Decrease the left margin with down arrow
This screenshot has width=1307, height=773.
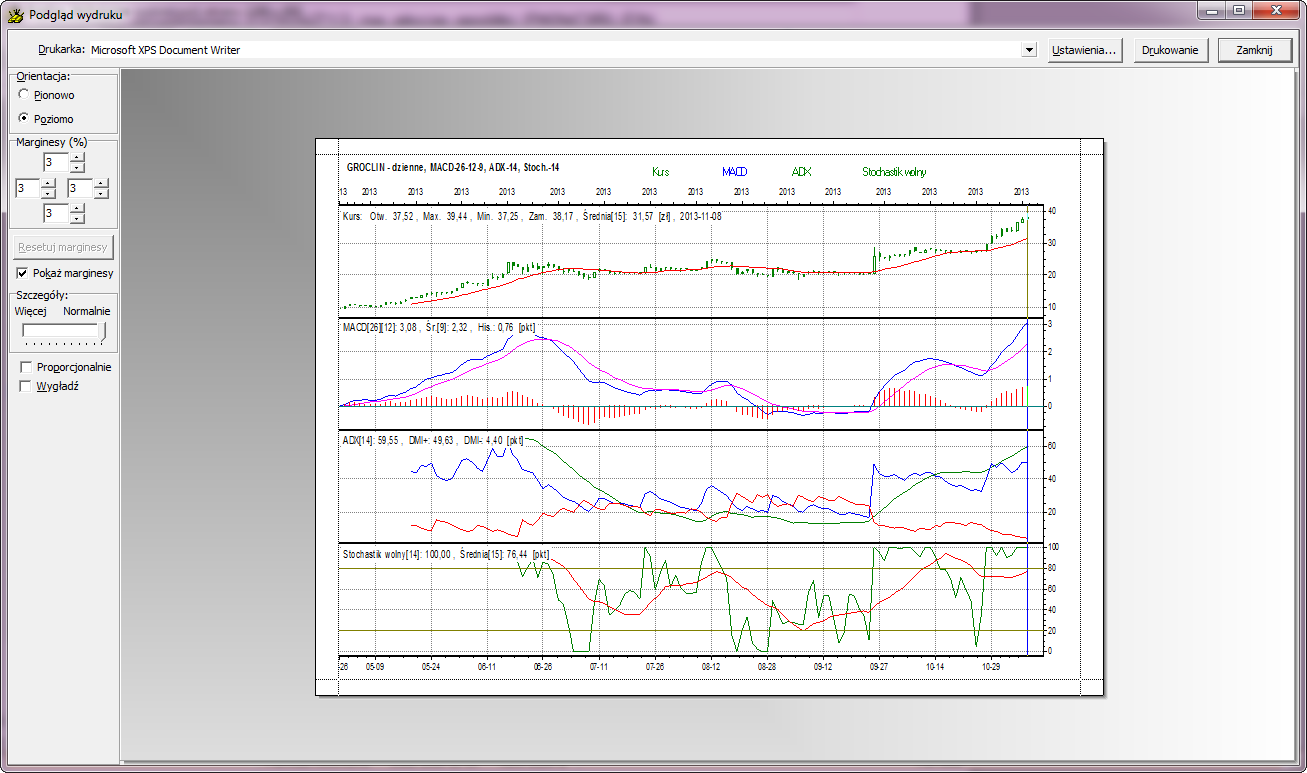[x=48, y=193]
